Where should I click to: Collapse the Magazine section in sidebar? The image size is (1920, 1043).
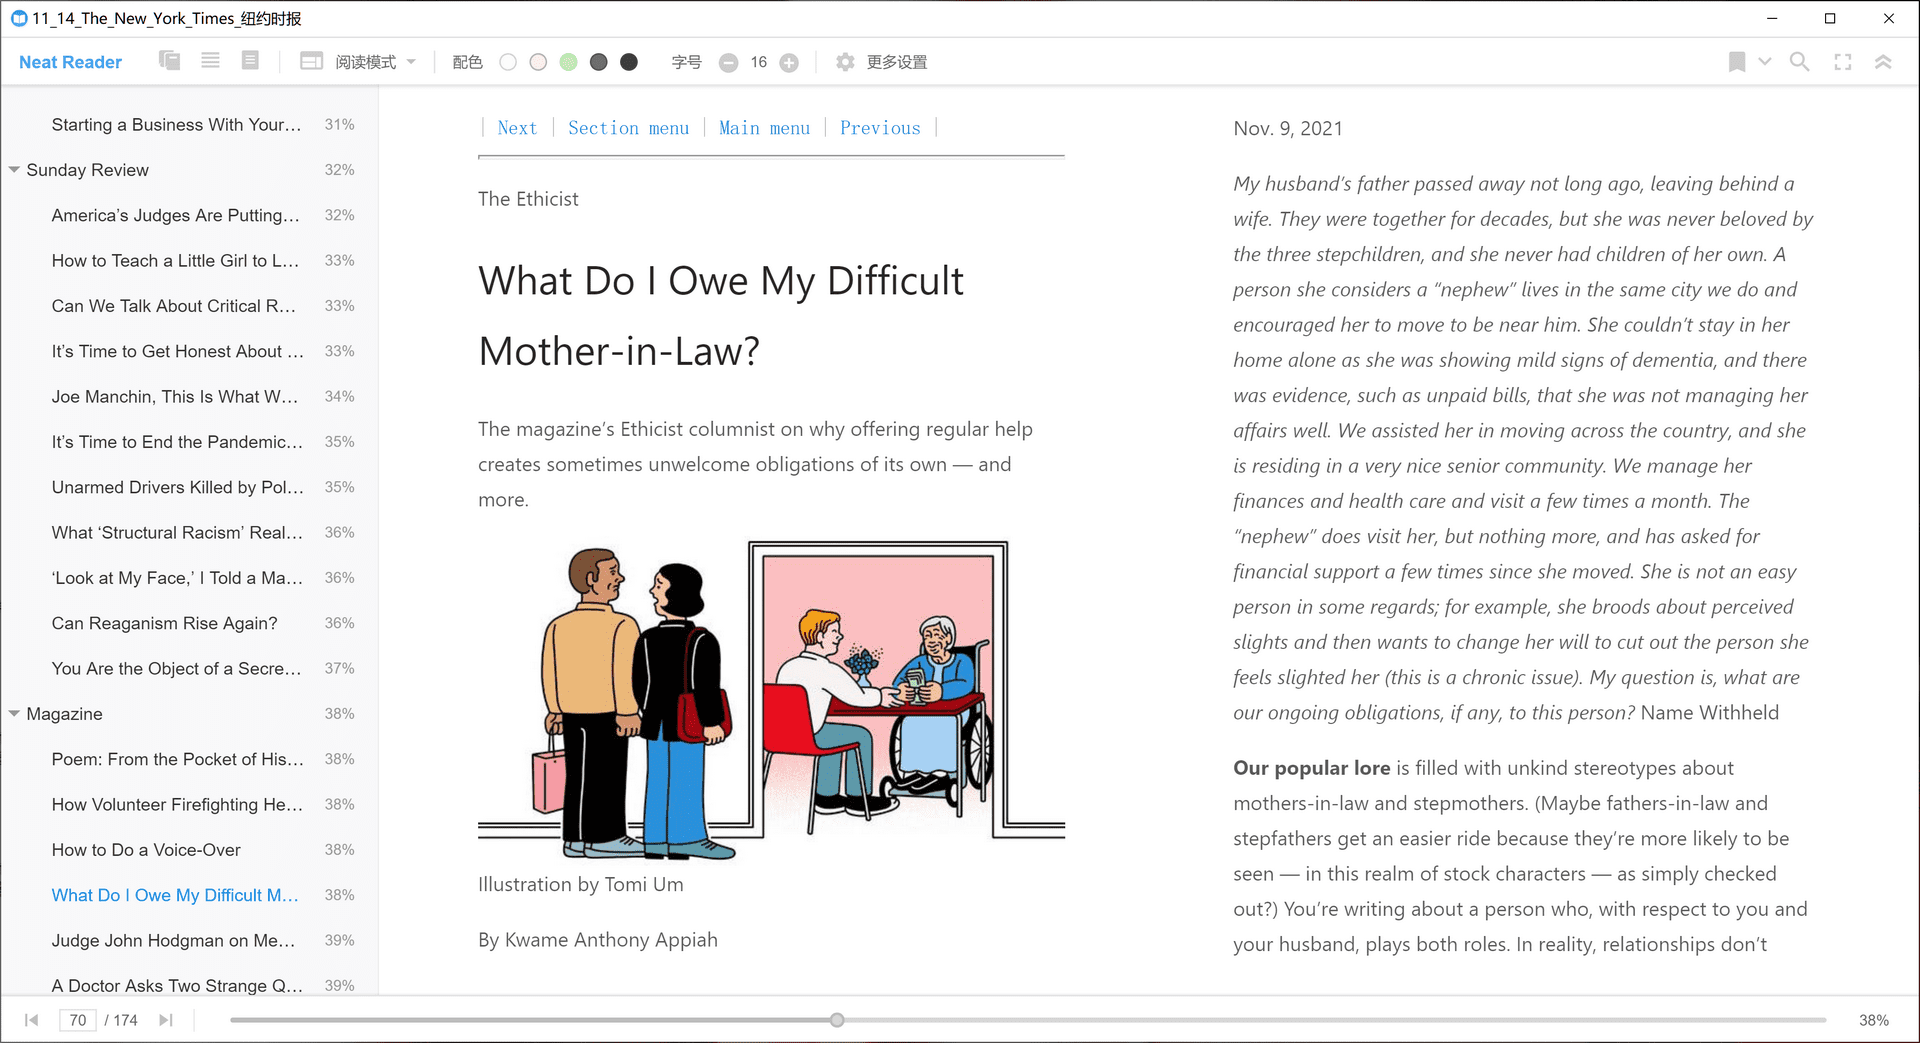[14, 714]
